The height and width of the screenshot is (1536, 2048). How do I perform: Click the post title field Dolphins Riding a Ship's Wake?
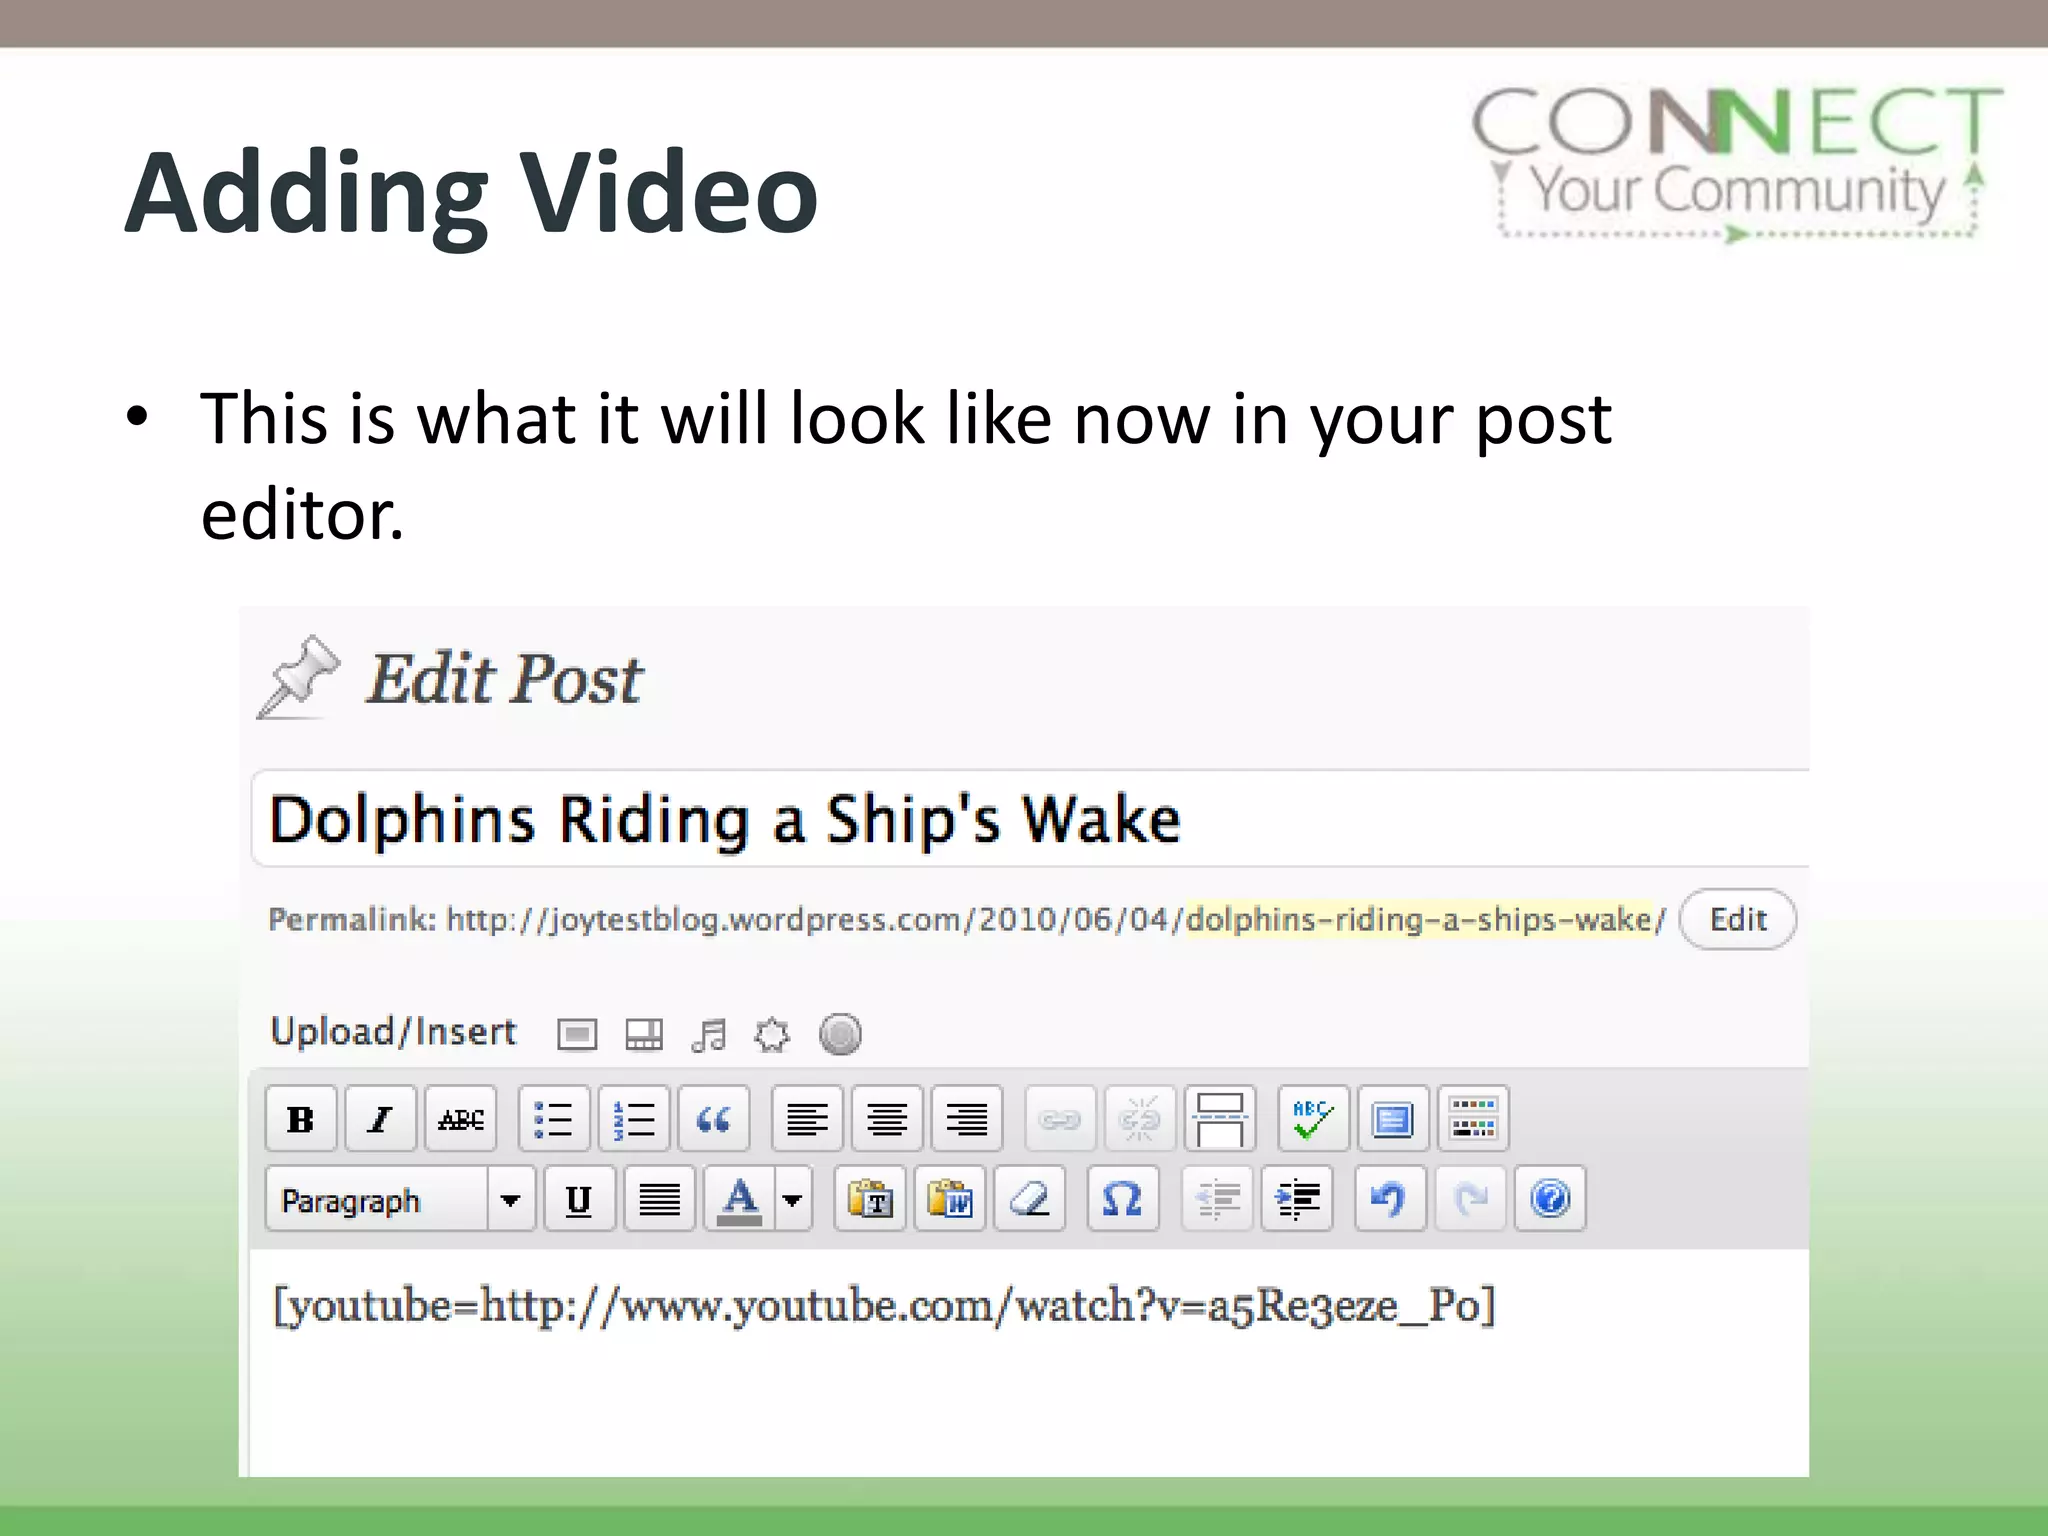pos(1030,819)
